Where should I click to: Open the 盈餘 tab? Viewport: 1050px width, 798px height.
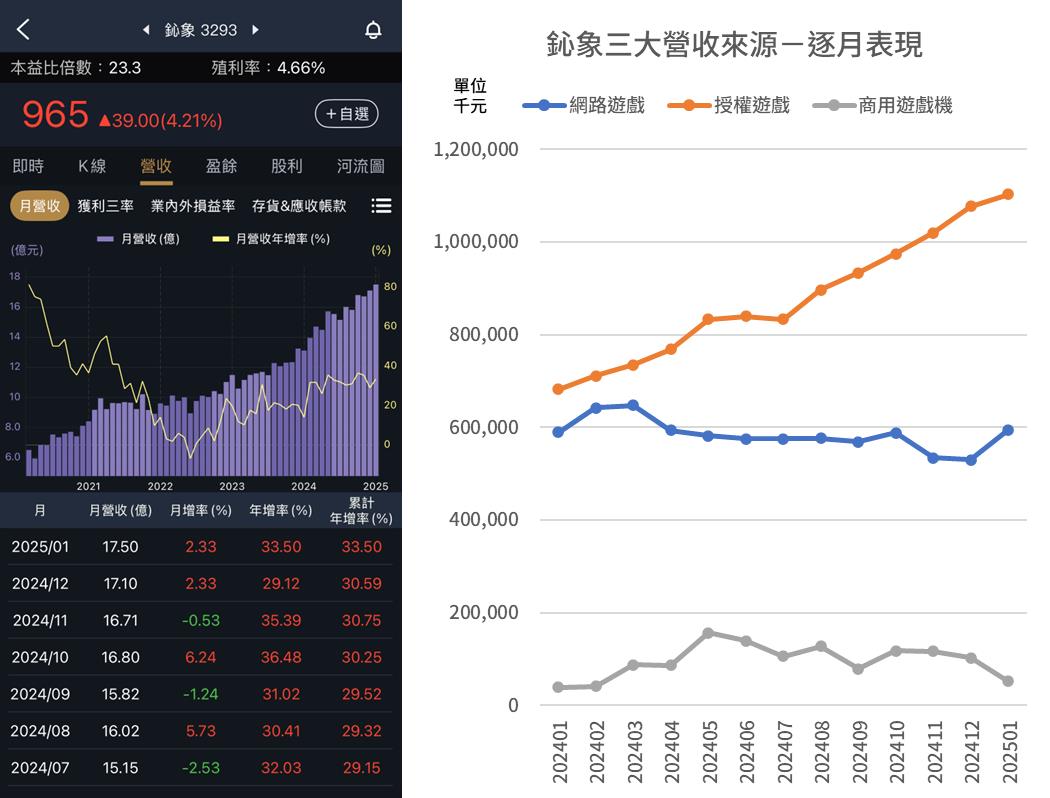[x=221, y=166]
